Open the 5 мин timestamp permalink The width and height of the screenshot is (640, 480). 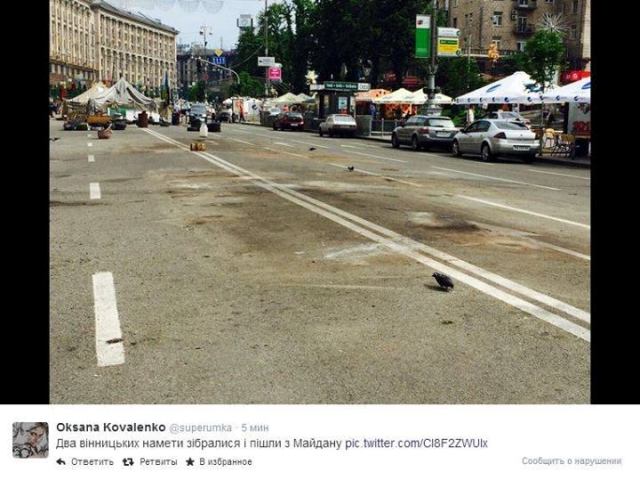tap(255, 428)
